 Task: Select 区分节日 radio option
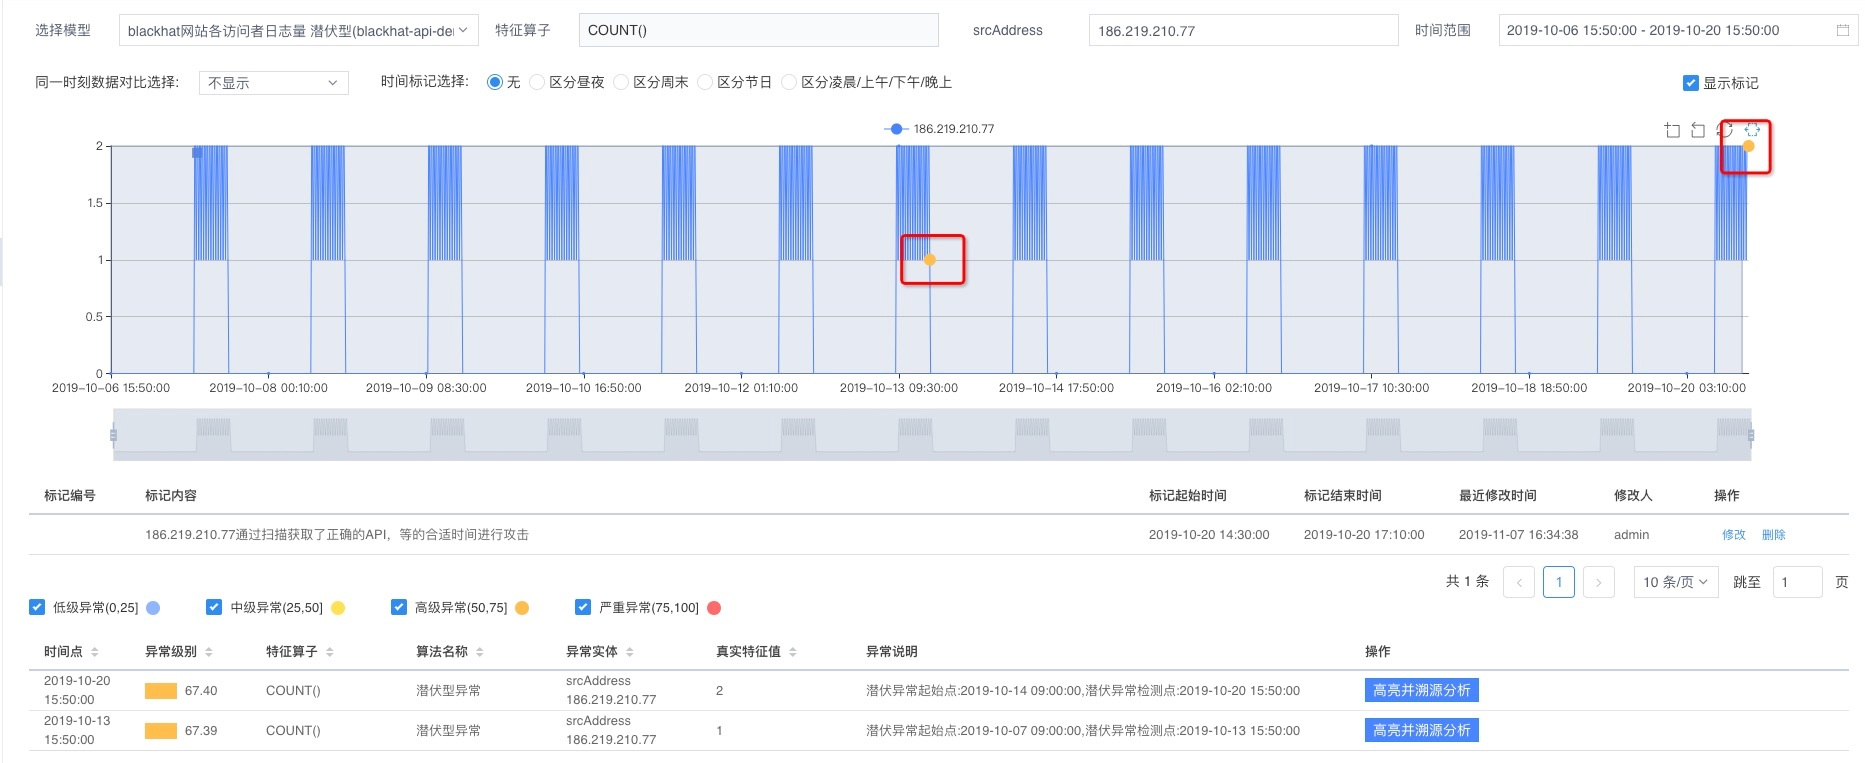pos(705,82)
